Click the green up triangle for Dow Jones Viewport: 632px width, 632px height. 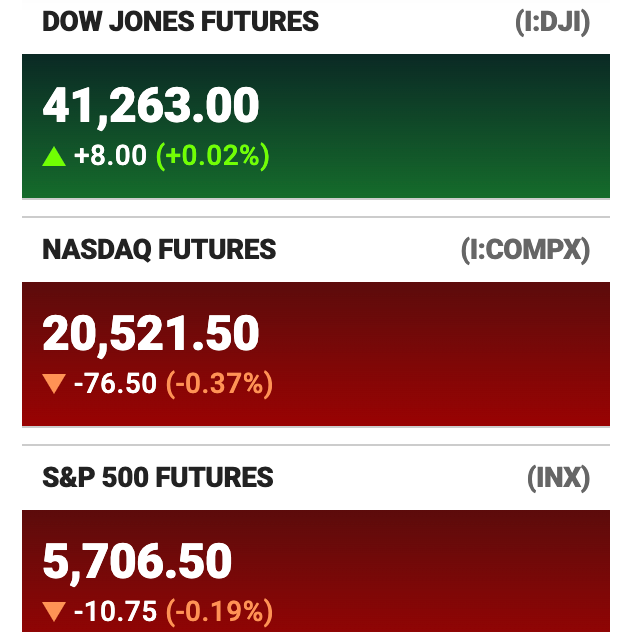54,156
